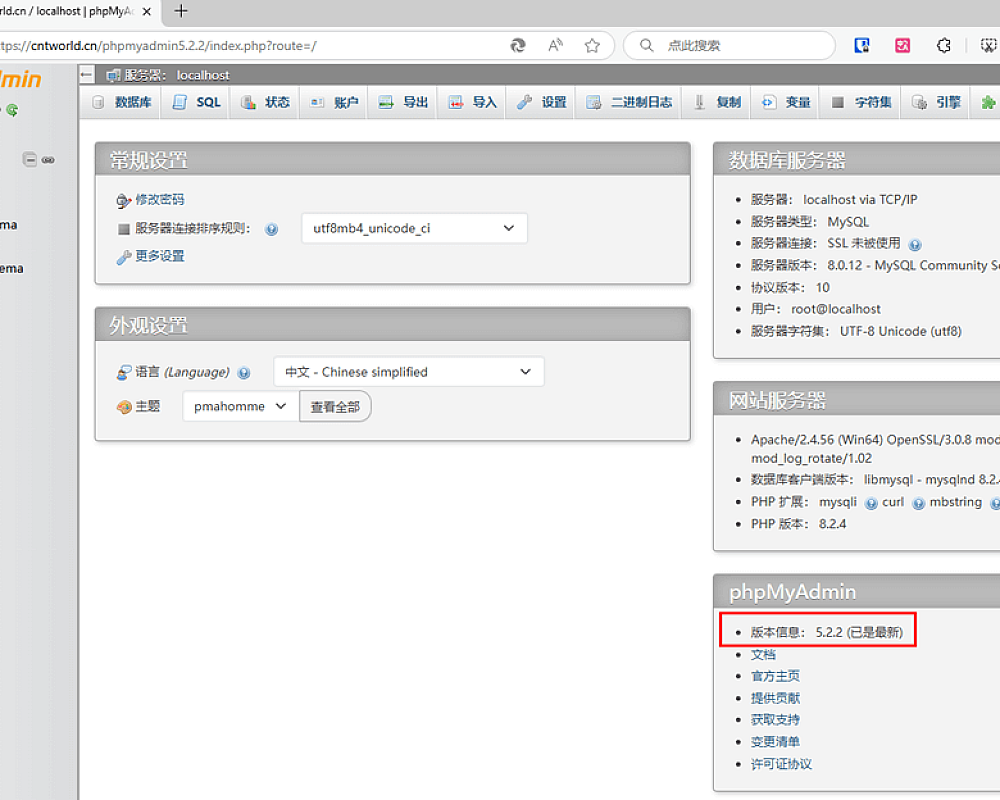The width and height of the screenshot is (1000, 800).
Task: Open the 二进制日志 tab
Action: coord(630,102)
